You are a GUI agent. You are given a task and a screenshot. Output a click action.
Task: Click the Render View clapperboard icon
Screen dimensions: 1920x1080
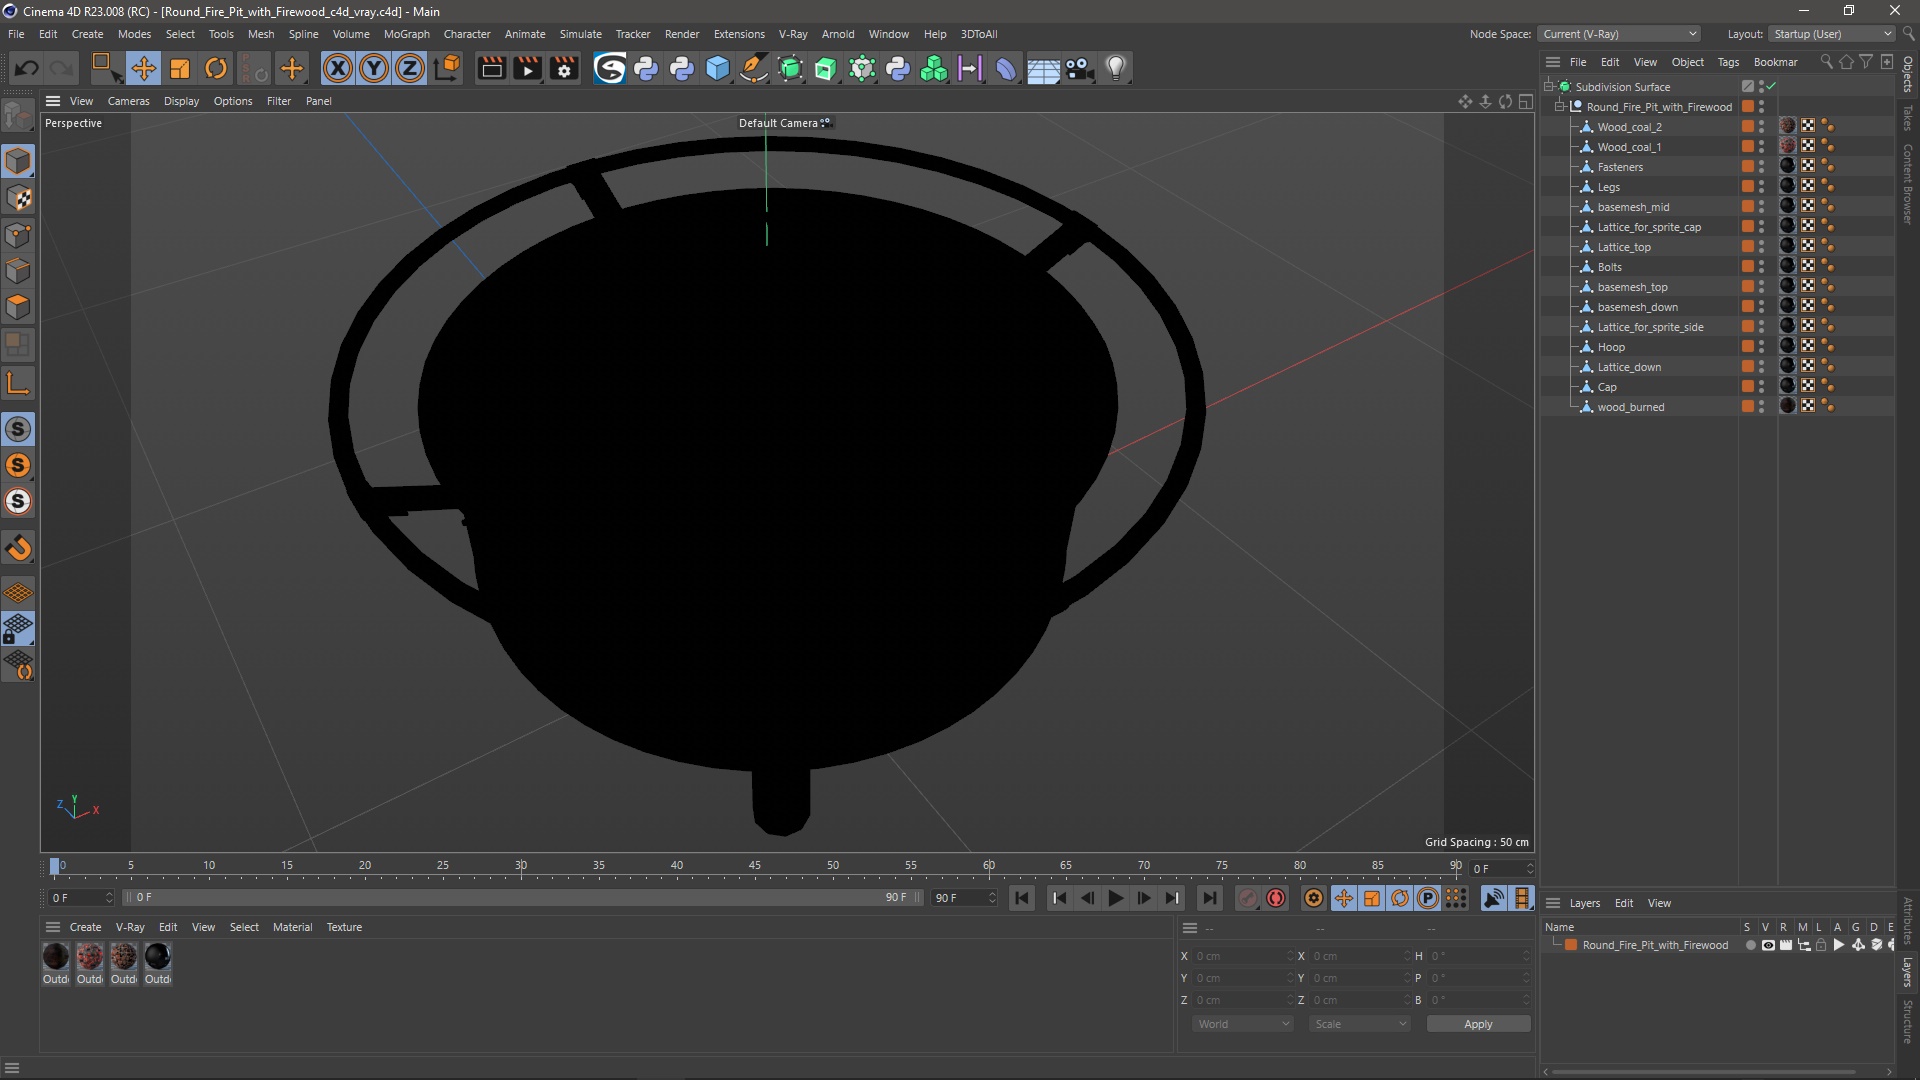491,68
